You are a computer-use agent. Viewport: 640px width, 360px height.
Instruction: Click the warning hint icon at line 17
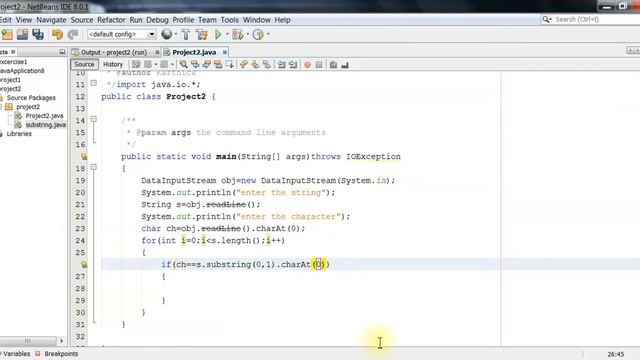84,156
